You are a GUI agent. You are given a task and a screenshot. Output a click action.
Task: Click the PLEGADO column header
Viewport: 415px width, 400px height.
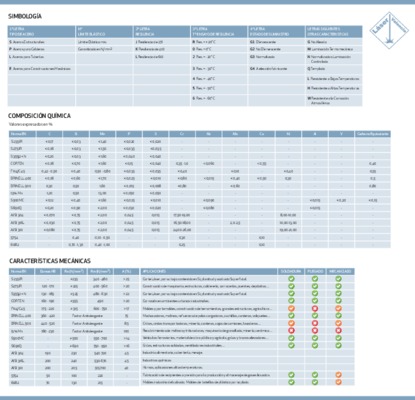coord(315,271)
